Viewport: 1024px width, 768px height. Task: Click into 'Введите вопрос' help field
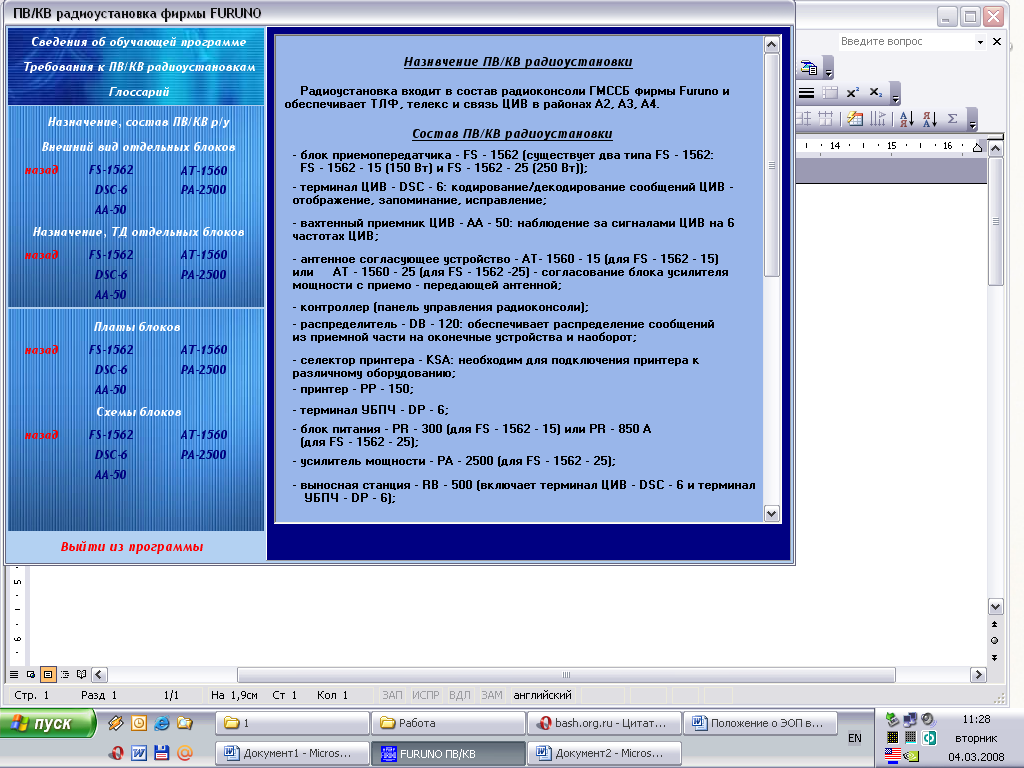tap(906, 42)
